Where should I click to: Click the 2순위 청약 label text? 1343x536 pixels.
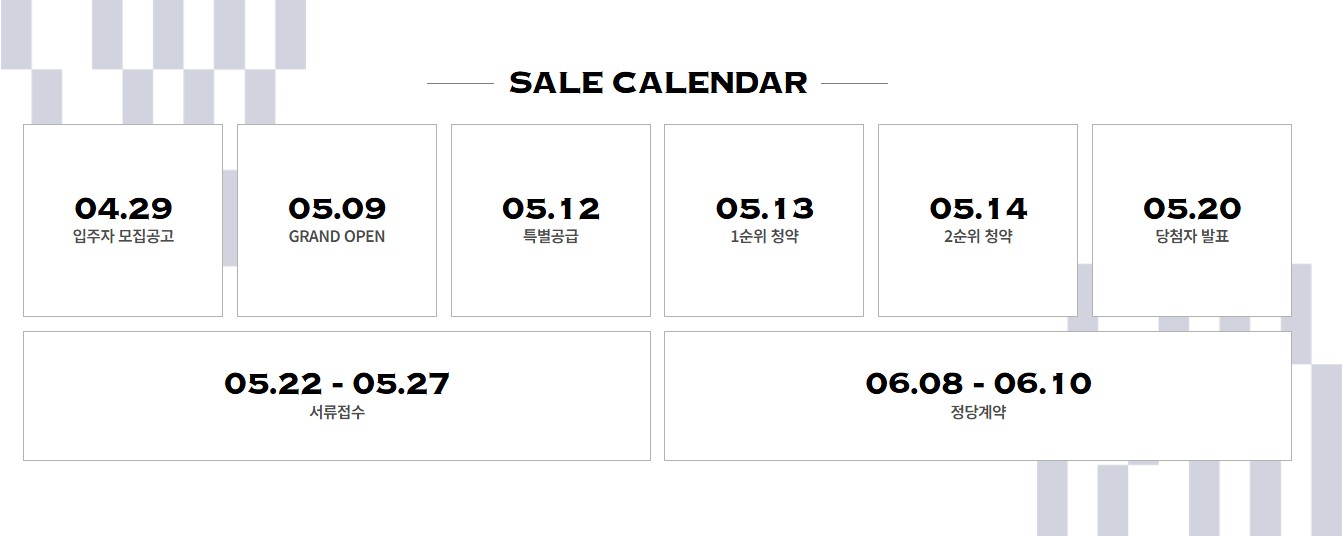(x=978, y=237)
